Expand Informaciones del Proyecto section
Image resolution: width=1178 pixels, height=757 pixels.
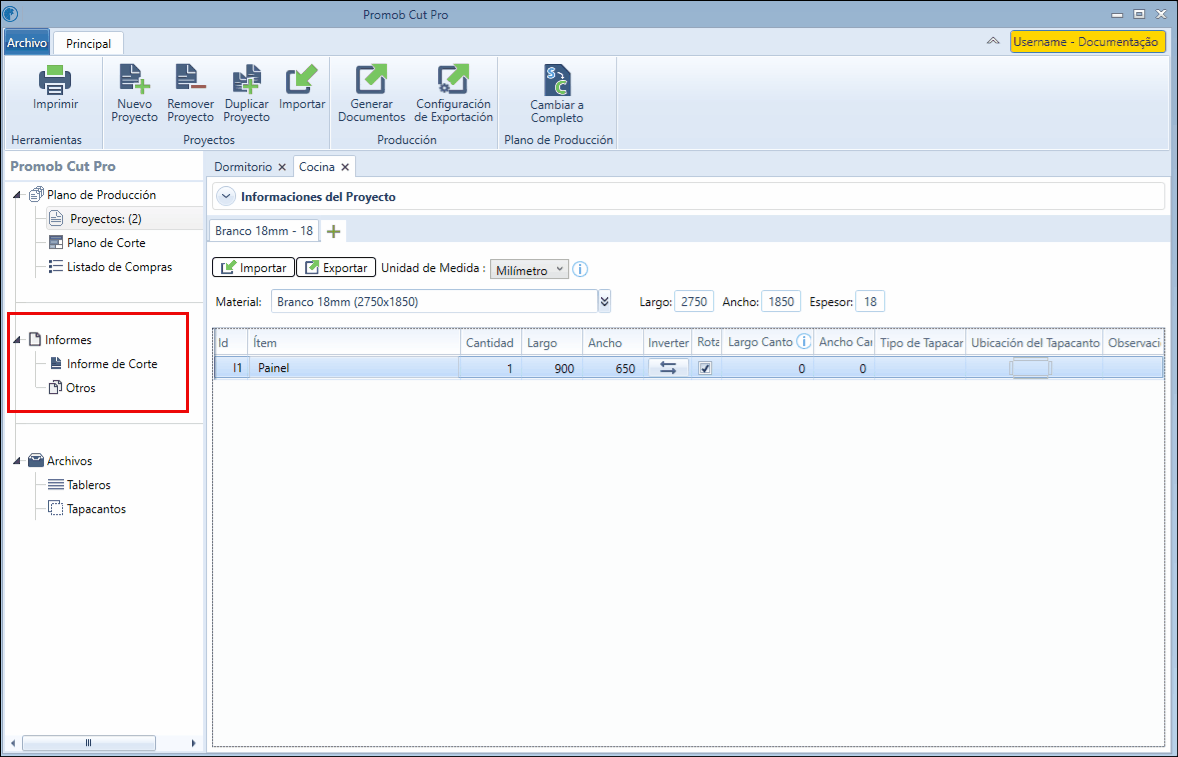[225, 197]
